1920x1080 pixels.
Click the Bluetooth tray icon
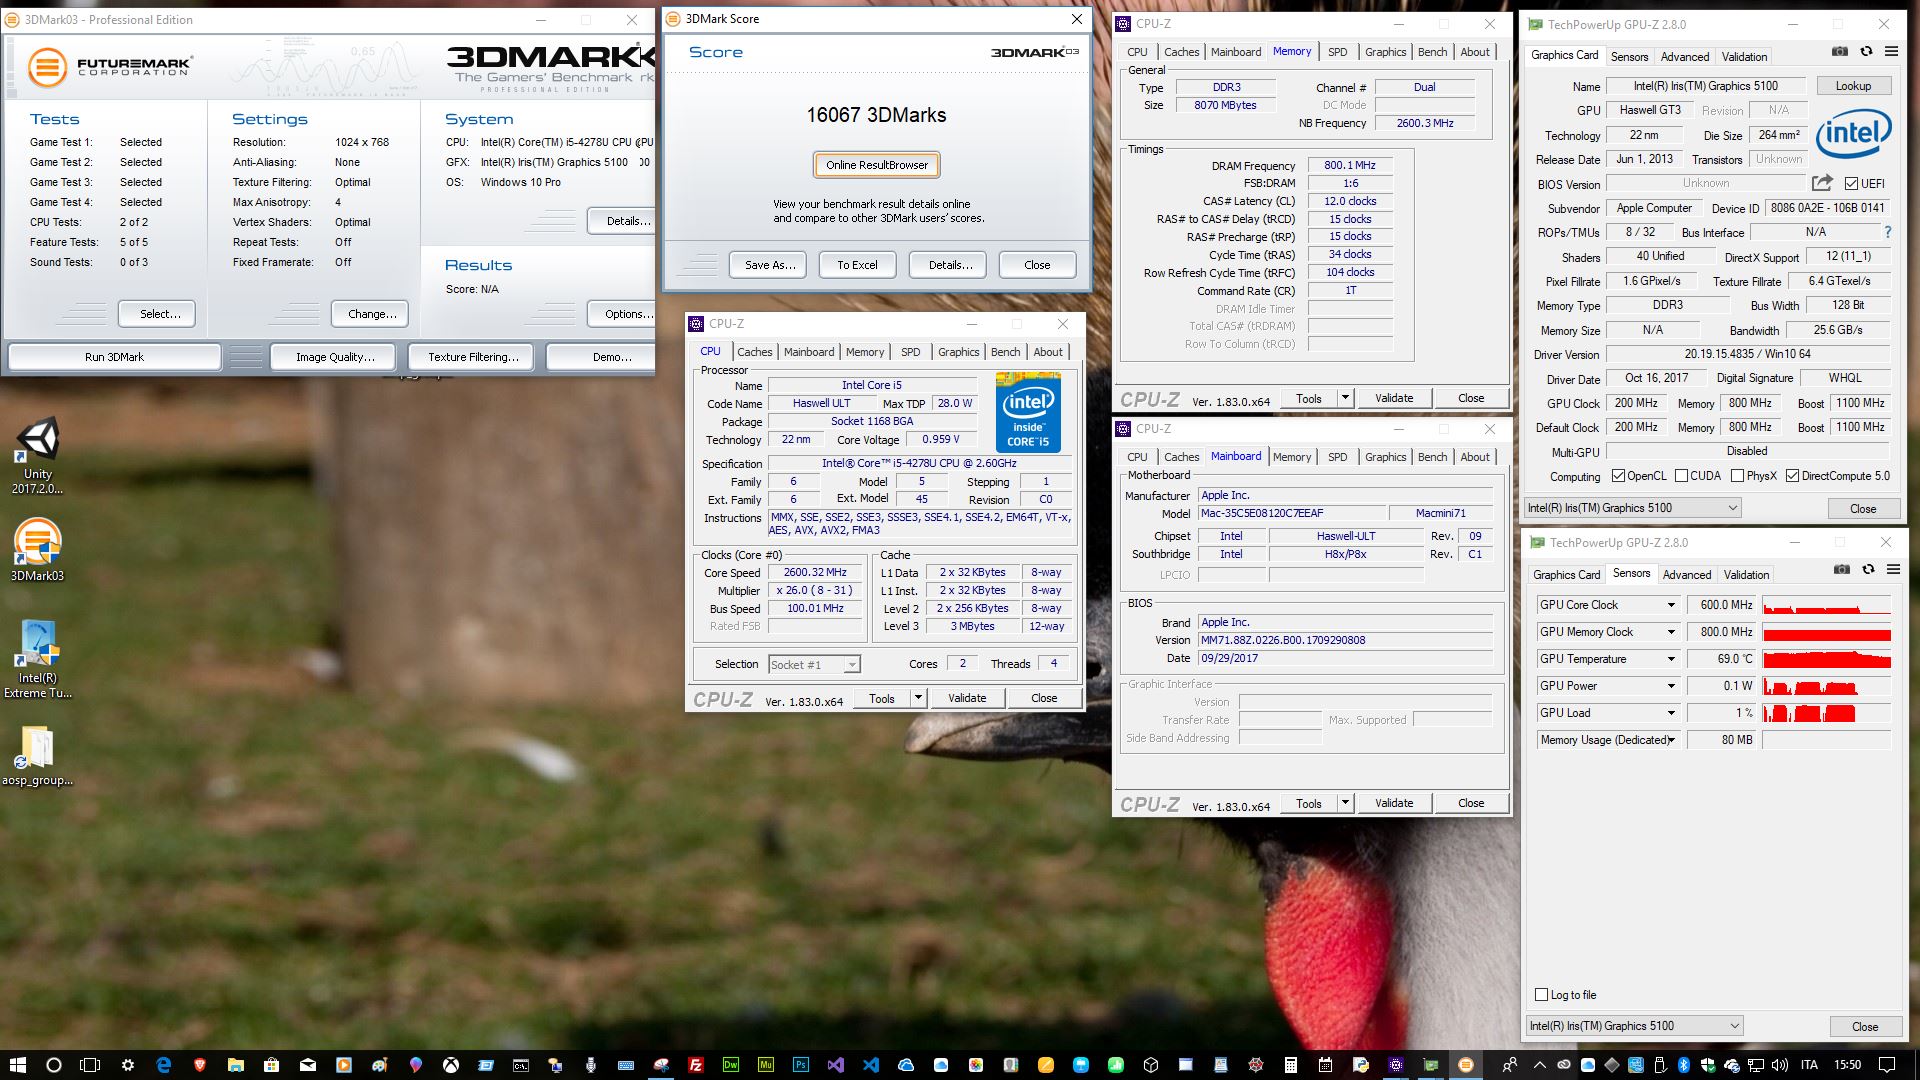1684,1065
